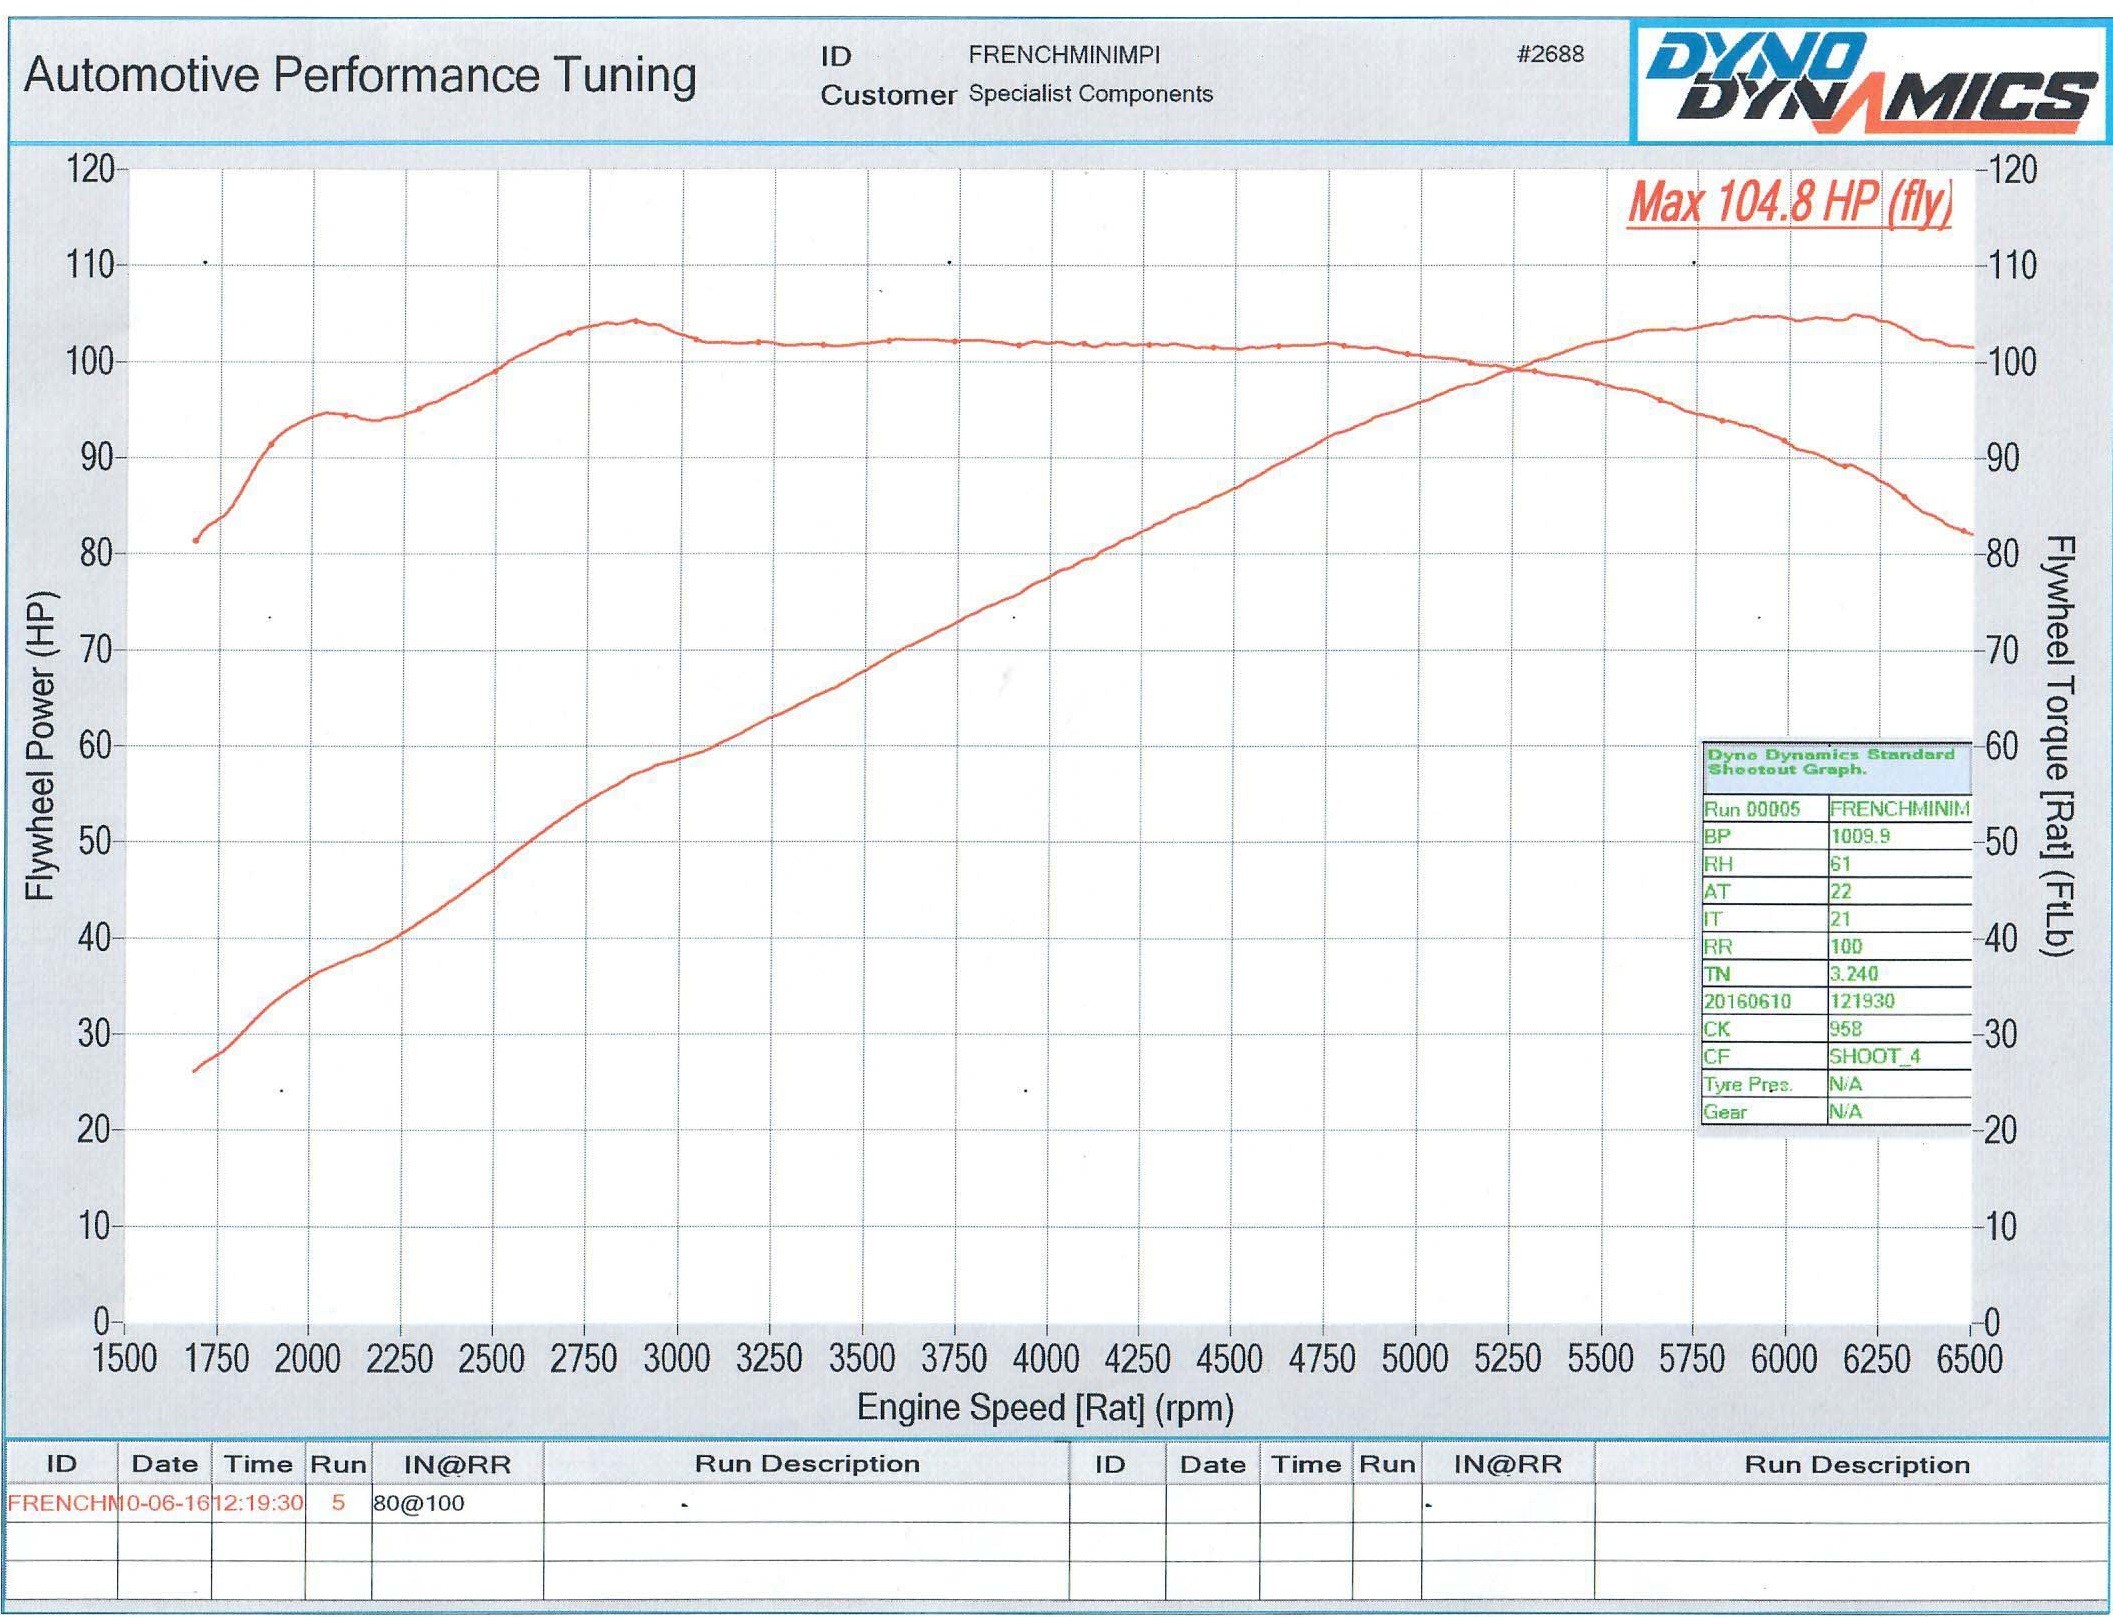This screenshot has height=1617, width=2113.
Task: Click the time cell '121930'
Action: [1862, 1001]
